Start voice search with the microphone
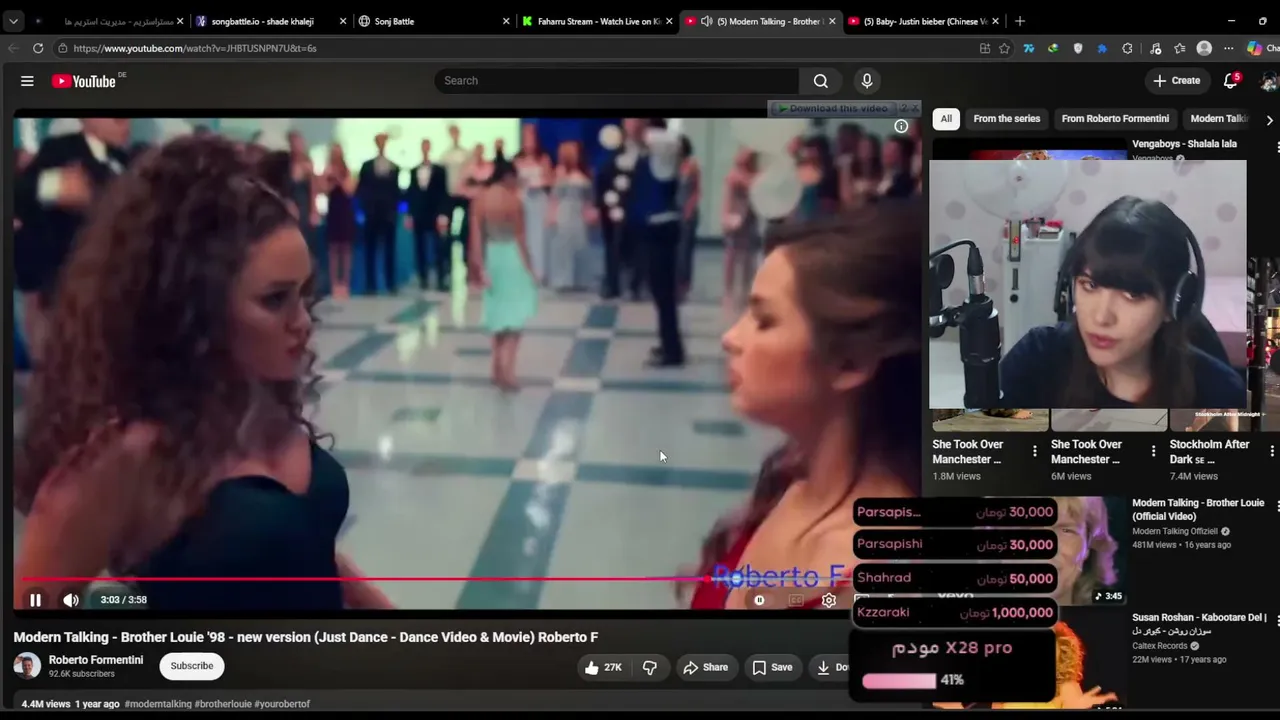 pyautogui.click(x=867, y=81)
